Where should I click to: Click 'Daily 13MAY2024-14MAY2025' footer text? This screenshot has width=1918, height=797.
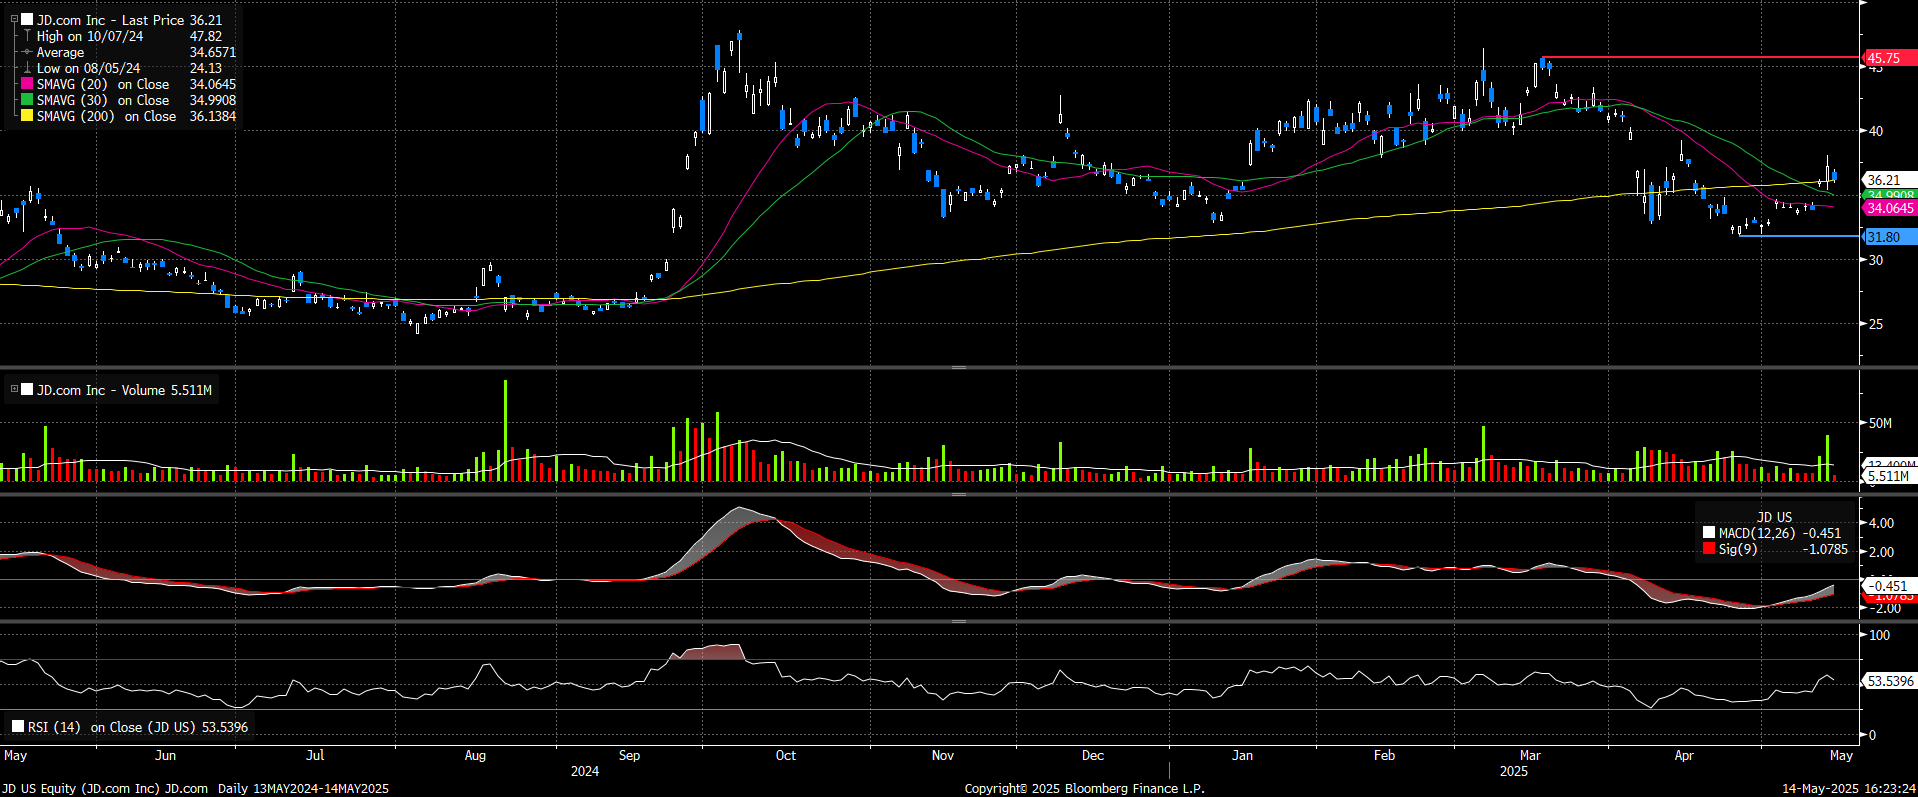pyautogui.click(x=303, y=788)
